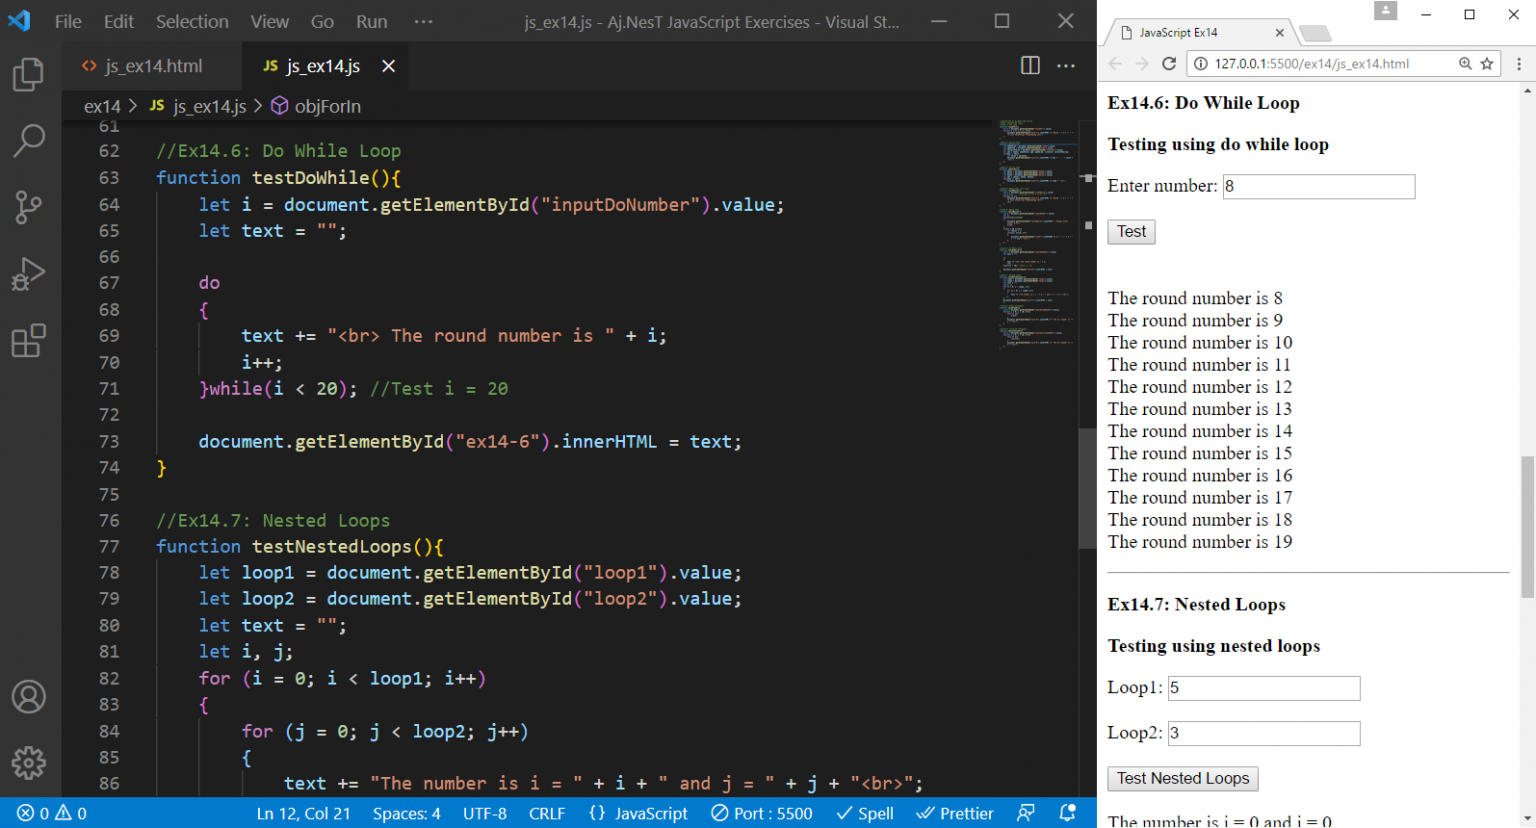
Task: Open the editor More Actions menu
Action: [1066, 66]
